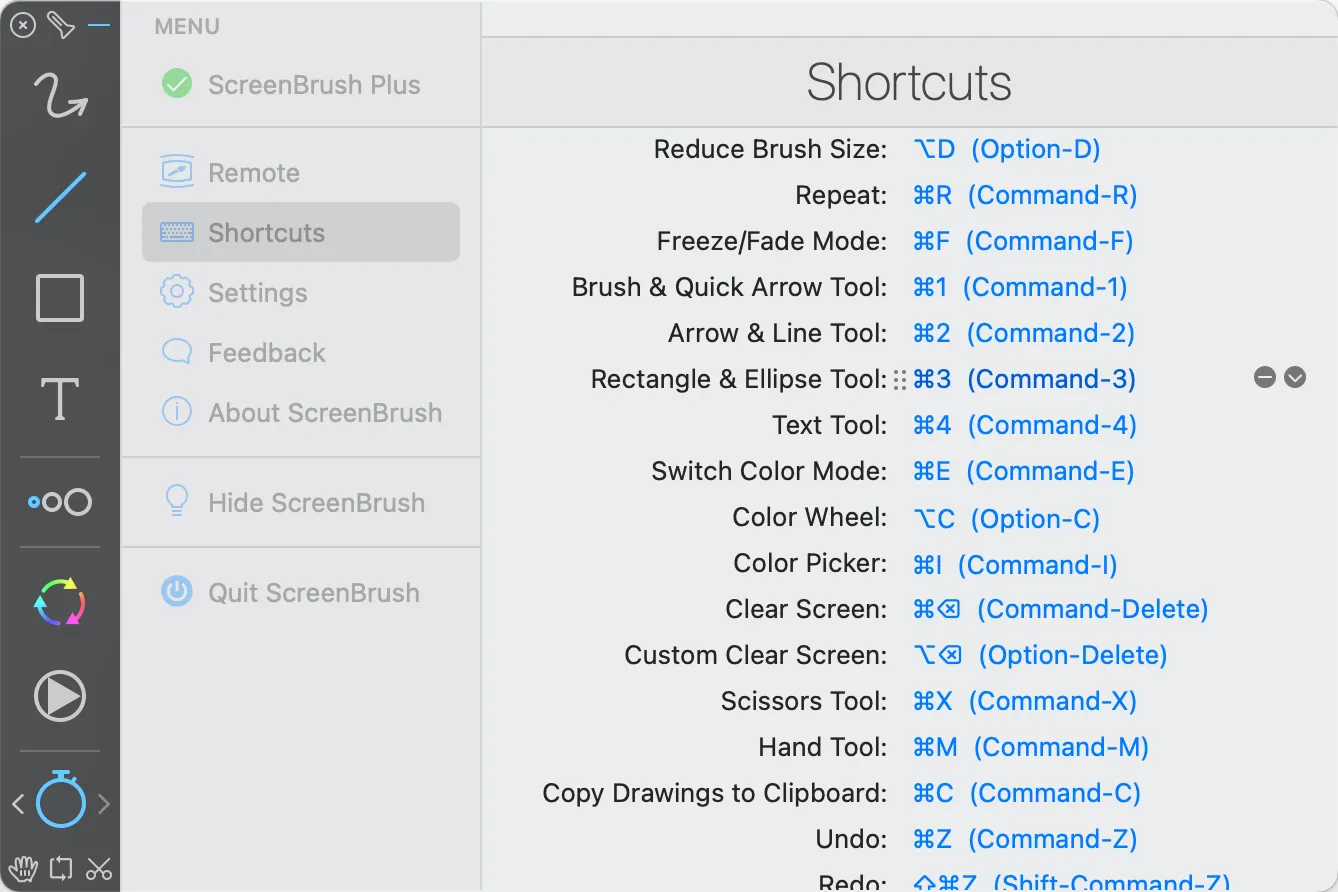
Task: Click the Command-F Freeze/Fade shortcut link
Action: [1023, 241]
